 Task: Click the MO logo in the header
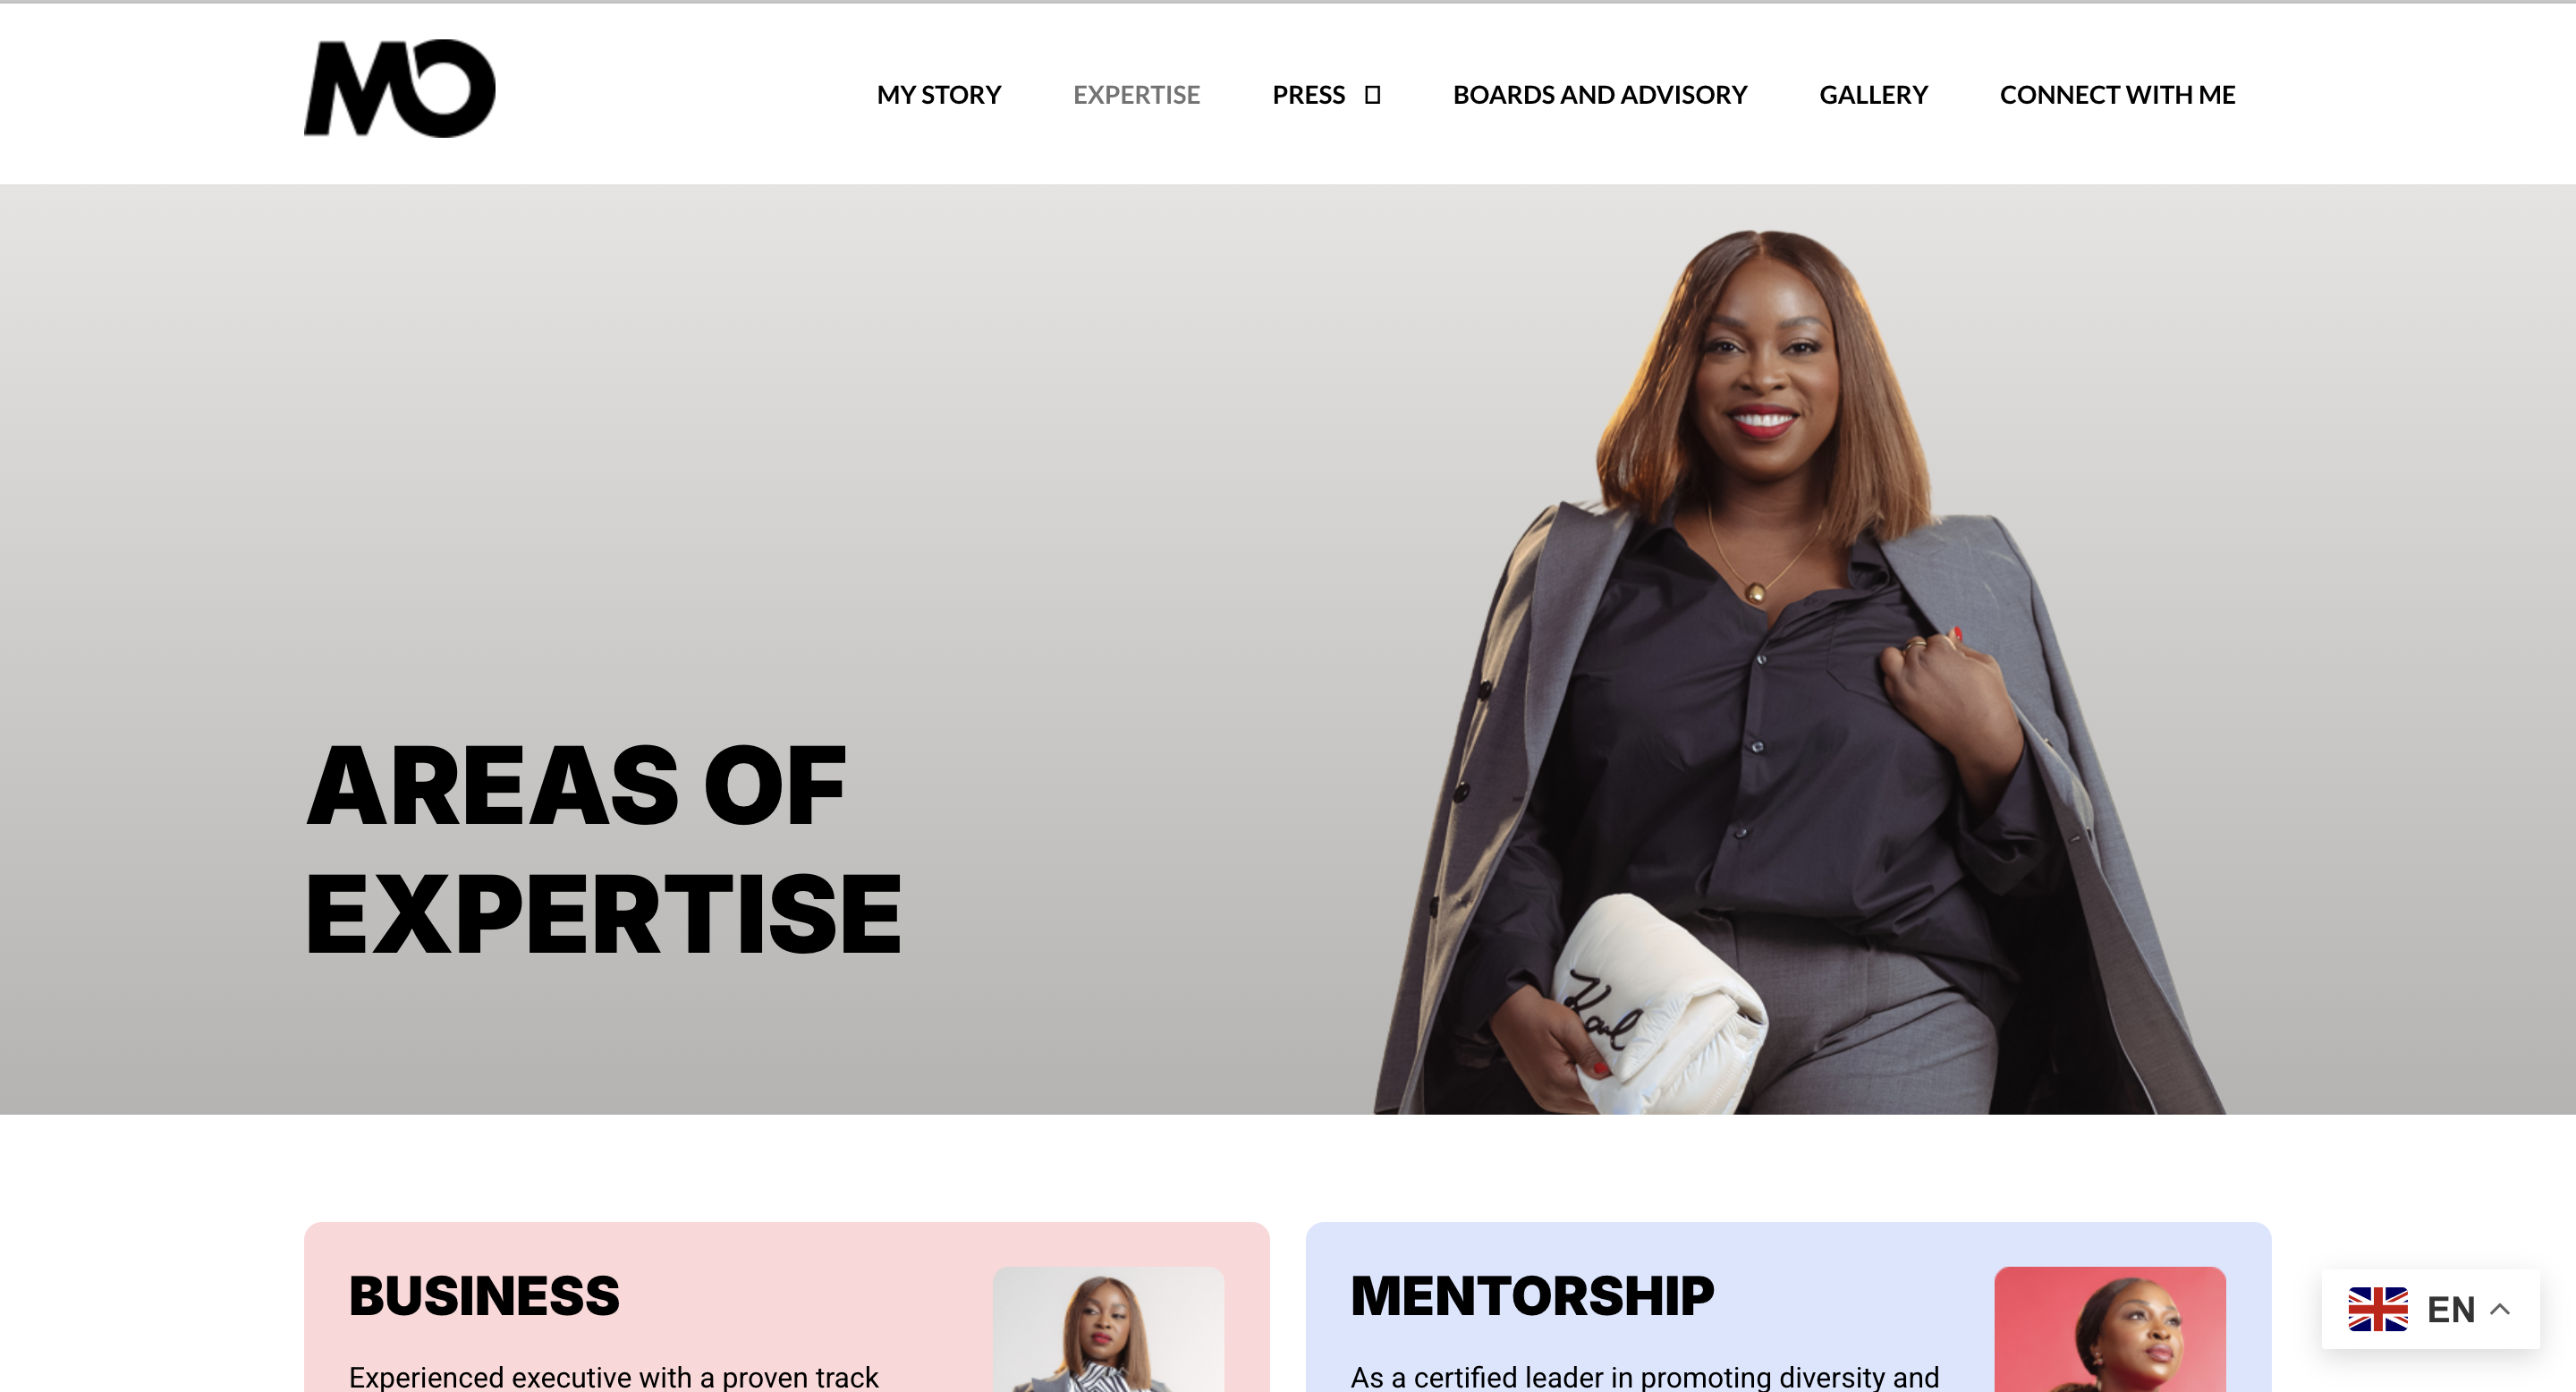[x=399, y=89]
